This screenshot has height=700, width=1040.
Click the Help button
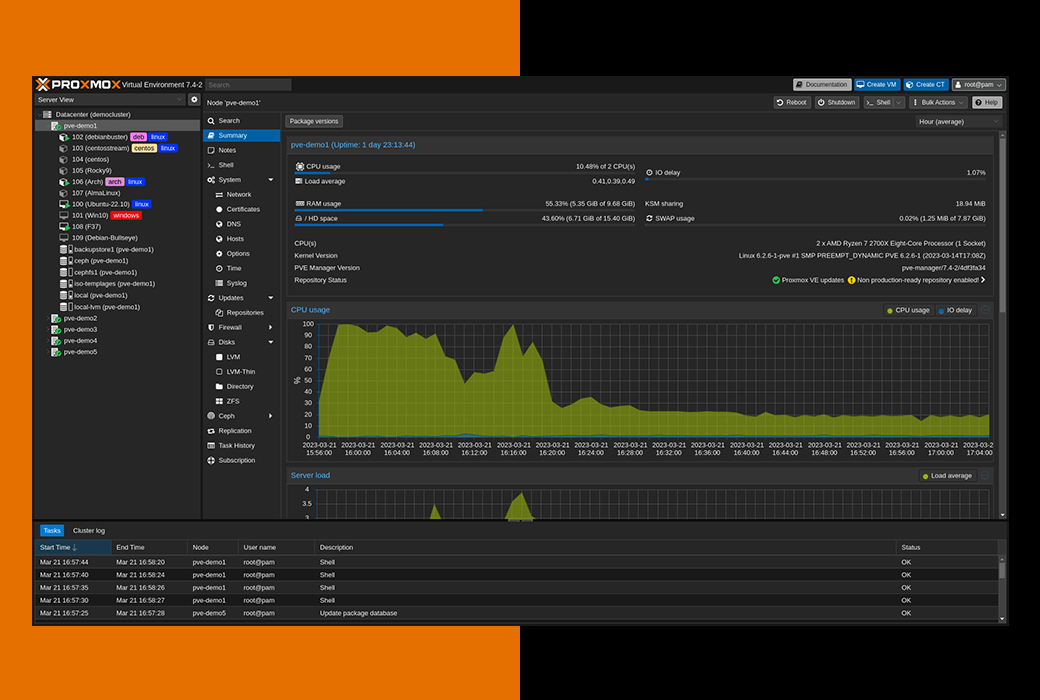986,102
